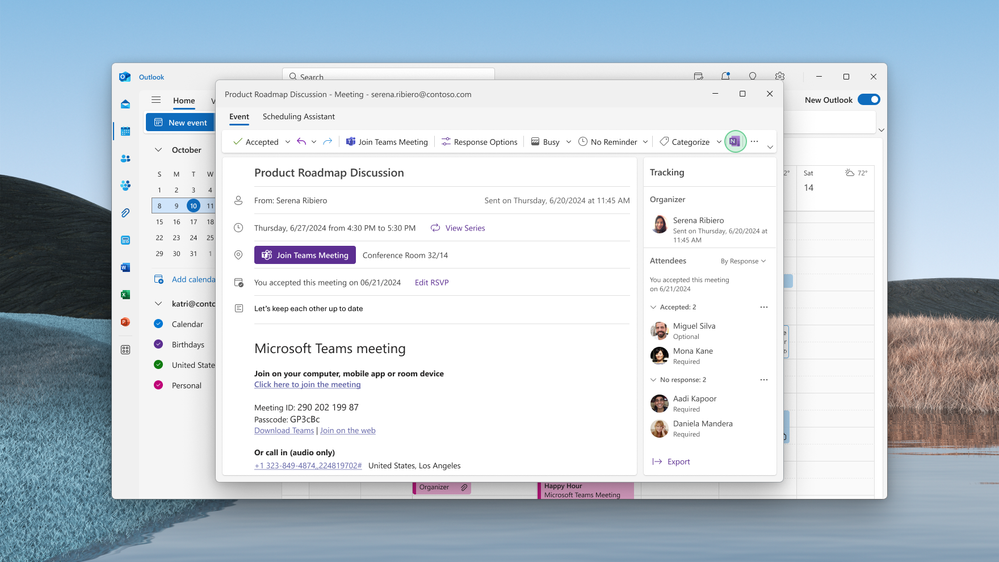Open Files paperclip icon in sidebar

(126, 213)
